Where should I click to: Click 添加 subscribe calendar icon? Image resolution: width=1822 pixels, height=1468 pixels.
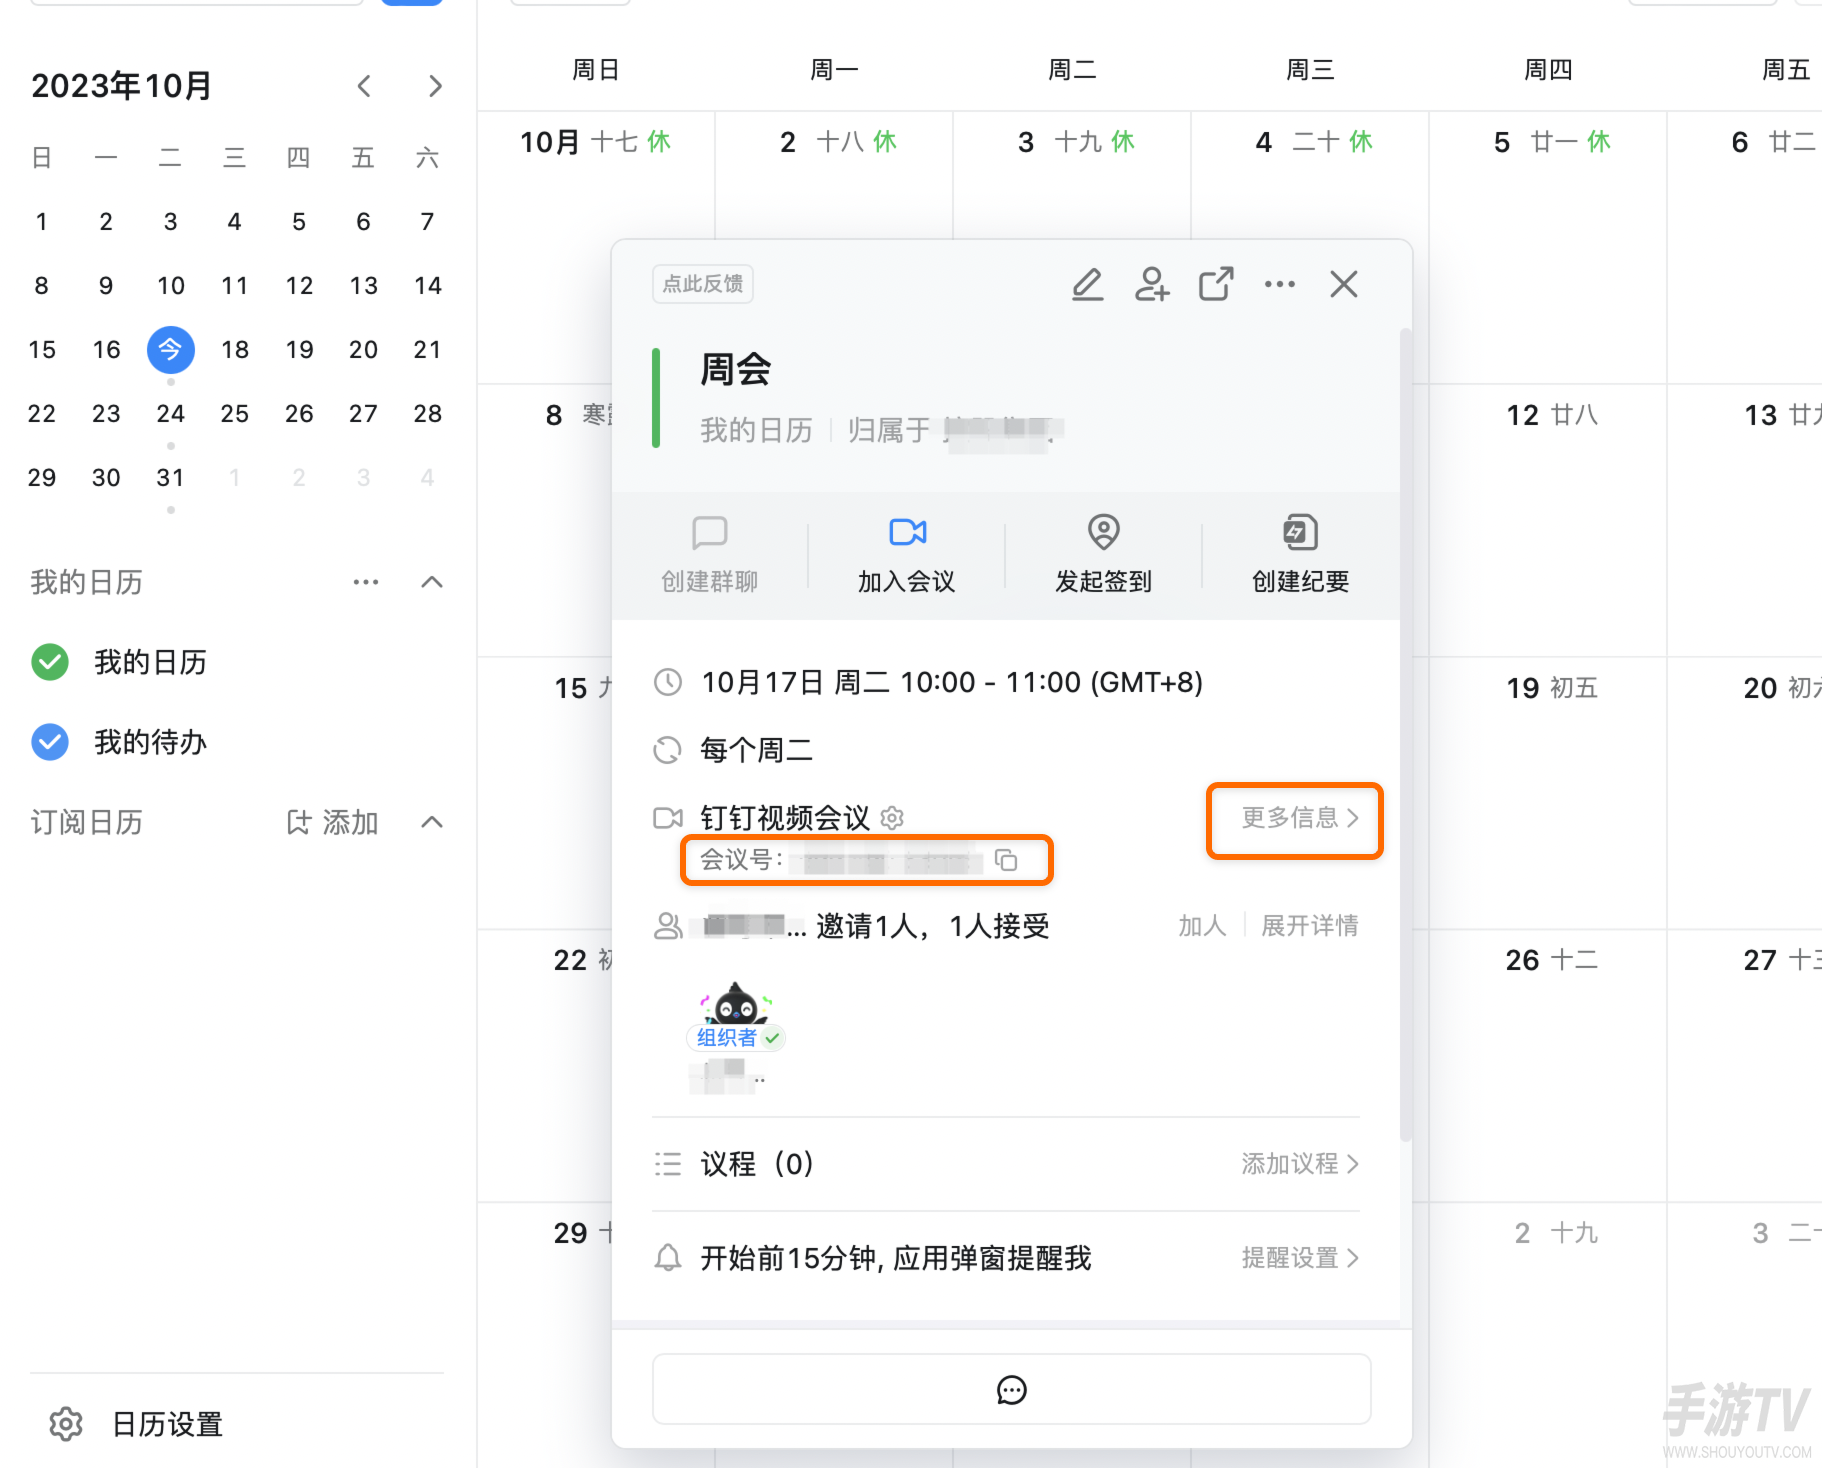(x=298, y=822)
